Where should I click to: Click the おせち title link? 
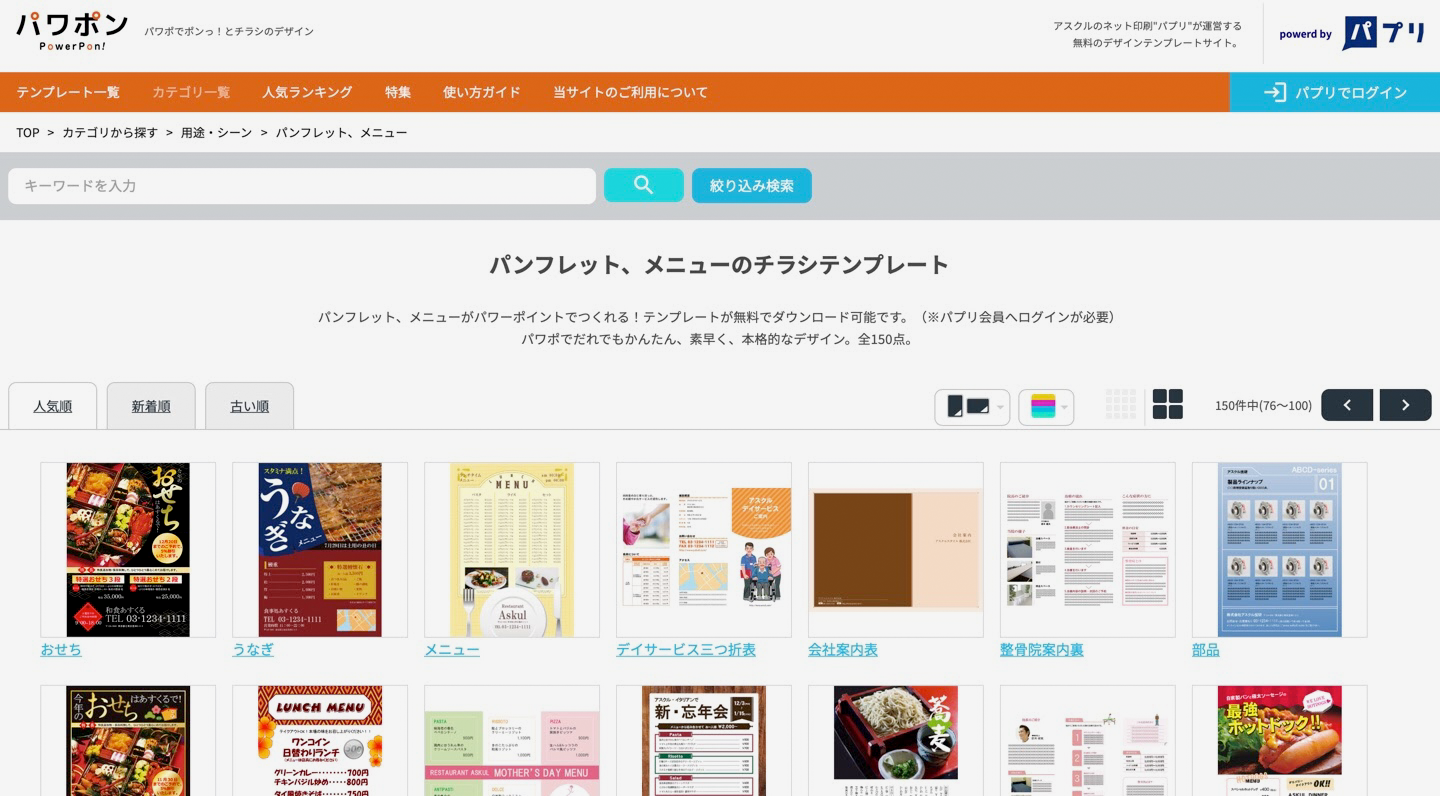click(x=61, y=649)
